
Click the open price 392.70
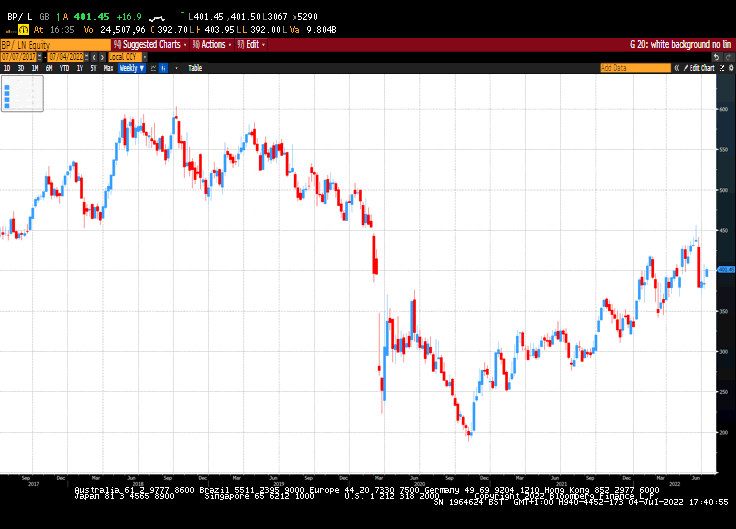pyautogui.click(x=172, y=30)
